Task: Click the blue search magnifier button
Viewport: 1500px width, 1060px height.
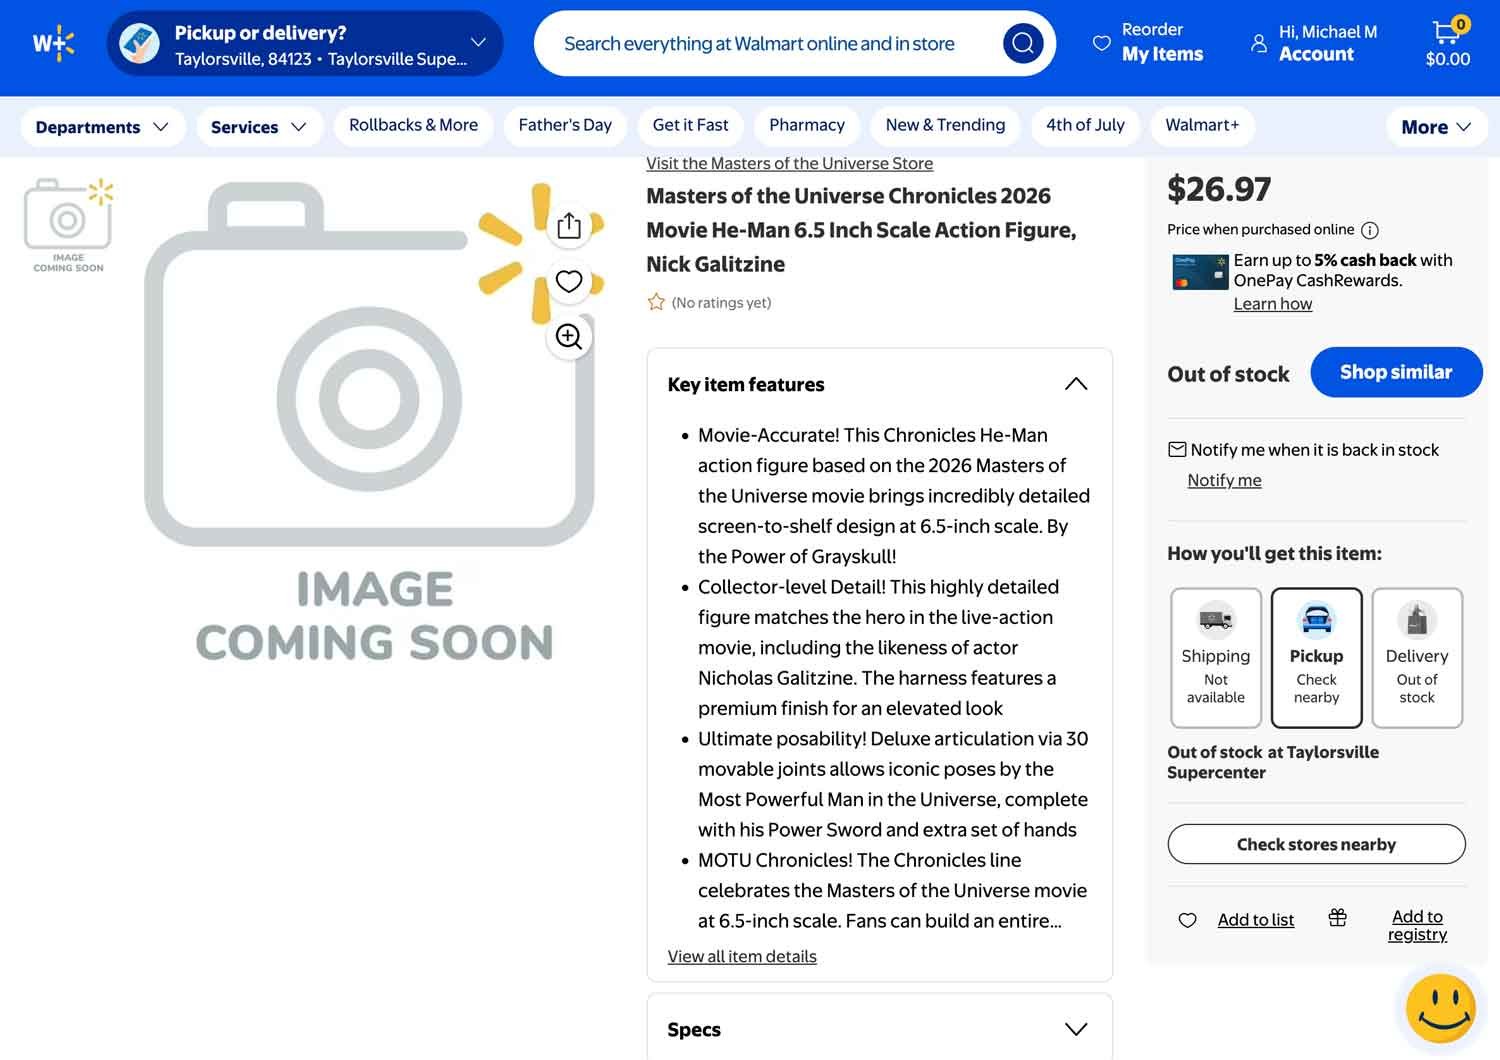Action: point(1023,43)
